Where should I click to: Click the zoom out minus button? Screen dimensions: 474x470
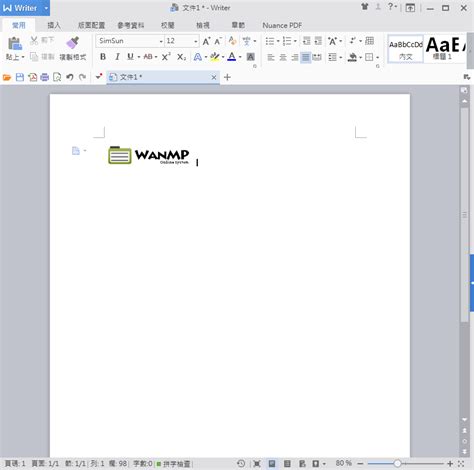(360, 463)
